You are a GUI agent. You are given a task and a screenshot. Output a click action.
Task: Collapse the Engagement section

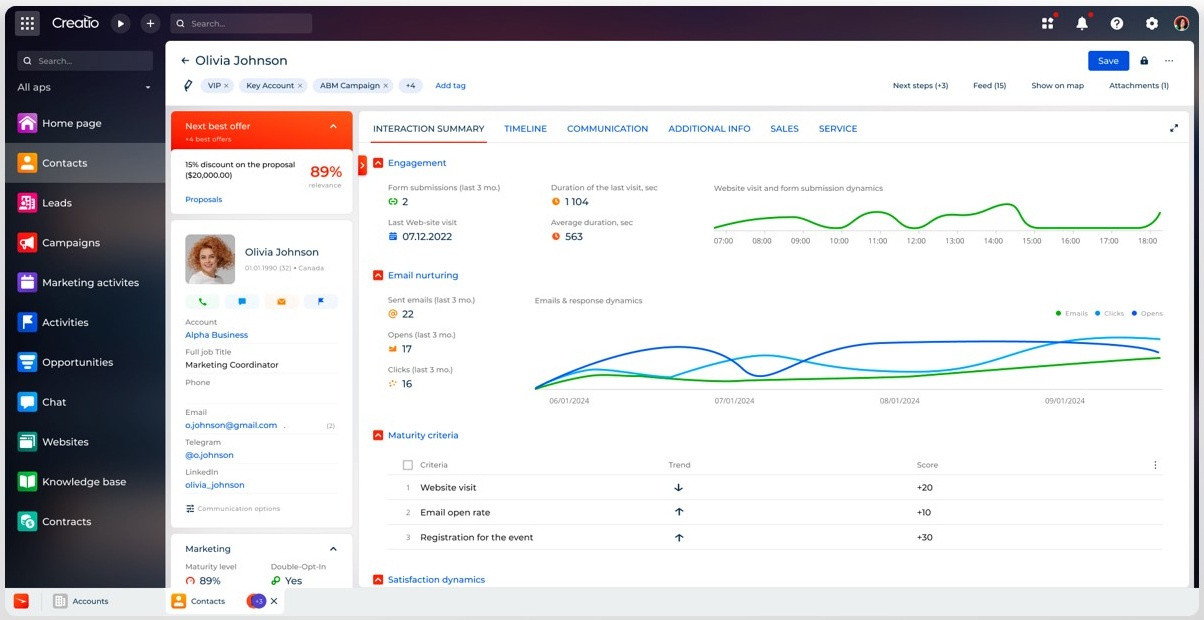tap(378, 163)
